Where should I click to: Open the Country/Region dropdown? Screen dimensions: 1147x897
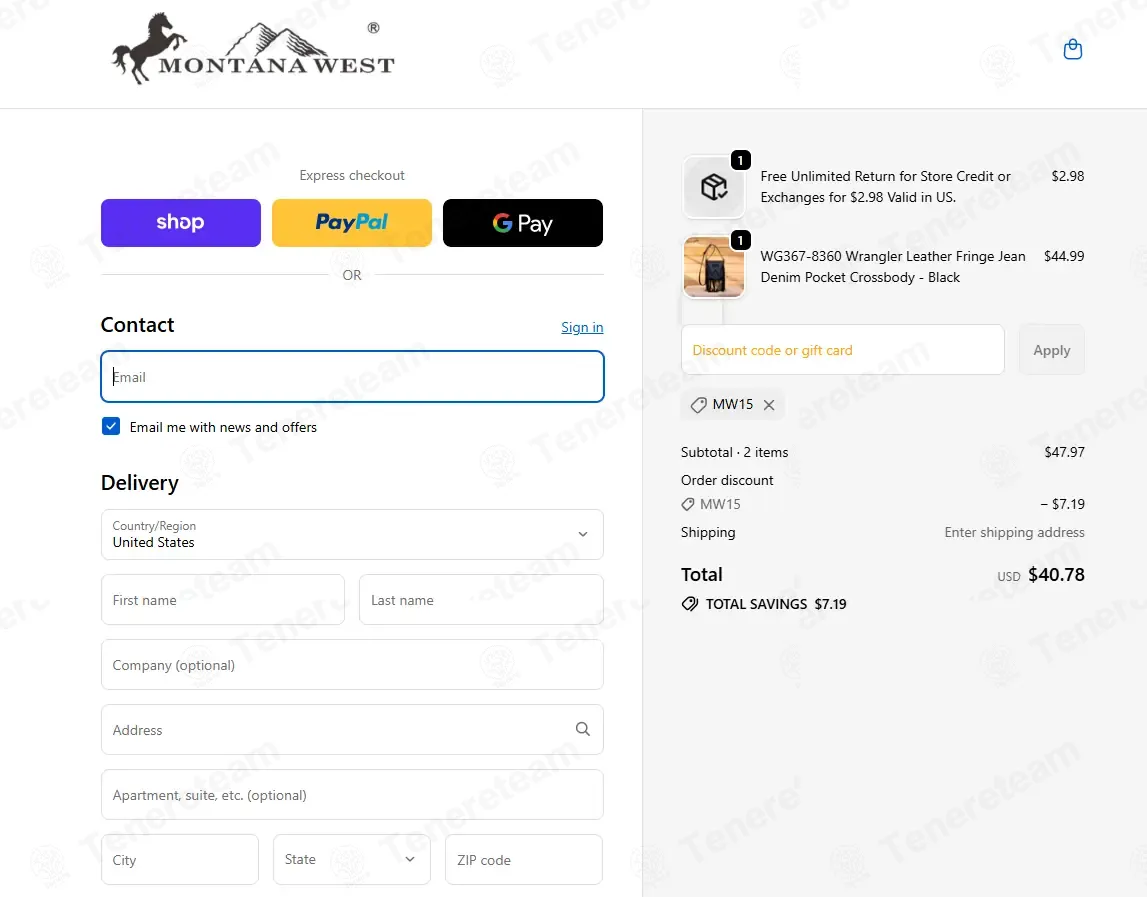(x=352, y=534)
